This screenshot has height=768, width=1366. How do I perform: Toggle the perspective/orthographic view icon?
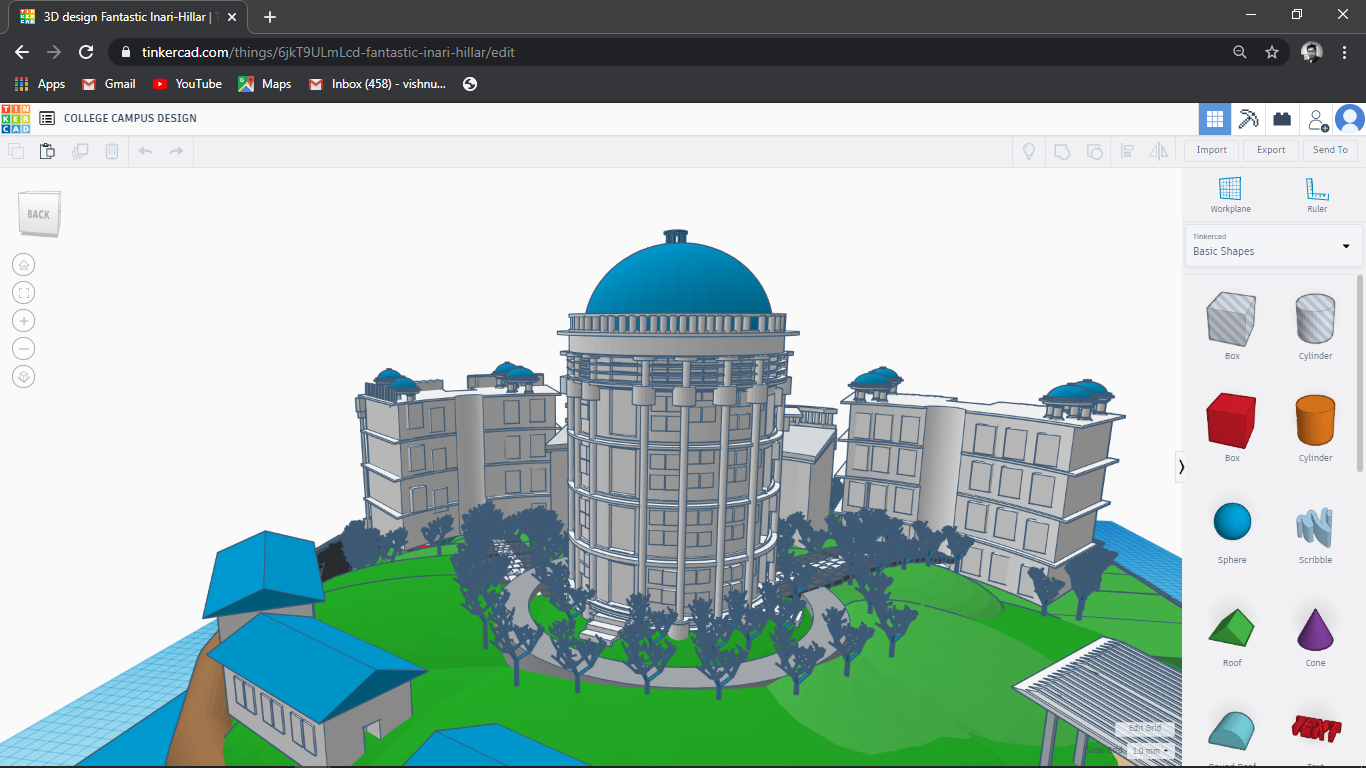point(24,377)
